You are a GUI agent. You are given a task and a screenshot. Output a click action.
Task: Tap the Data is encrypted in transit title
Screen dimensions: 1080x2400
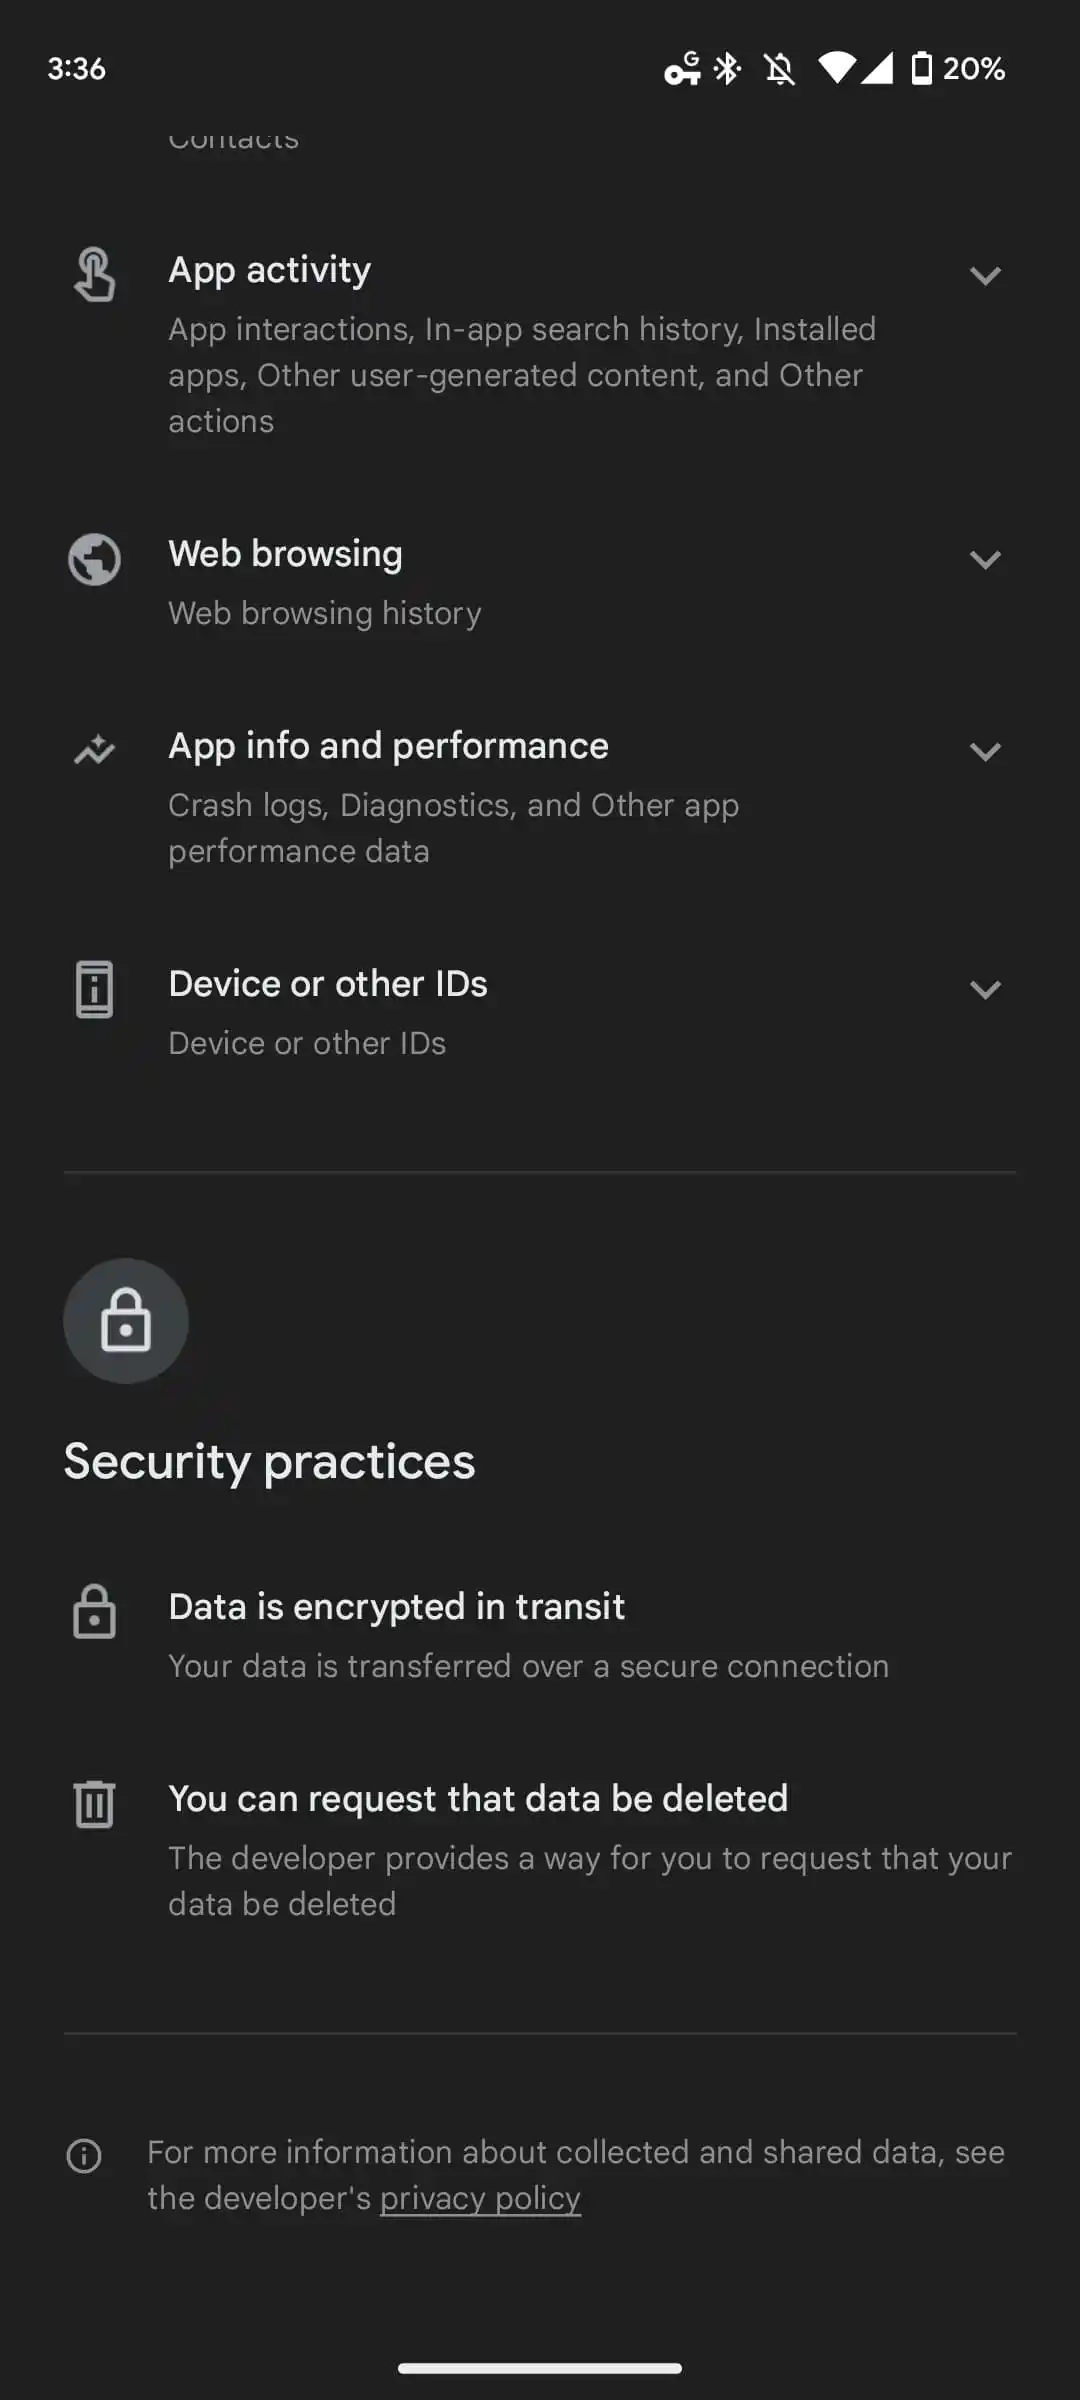click(x=397, y=1607)
